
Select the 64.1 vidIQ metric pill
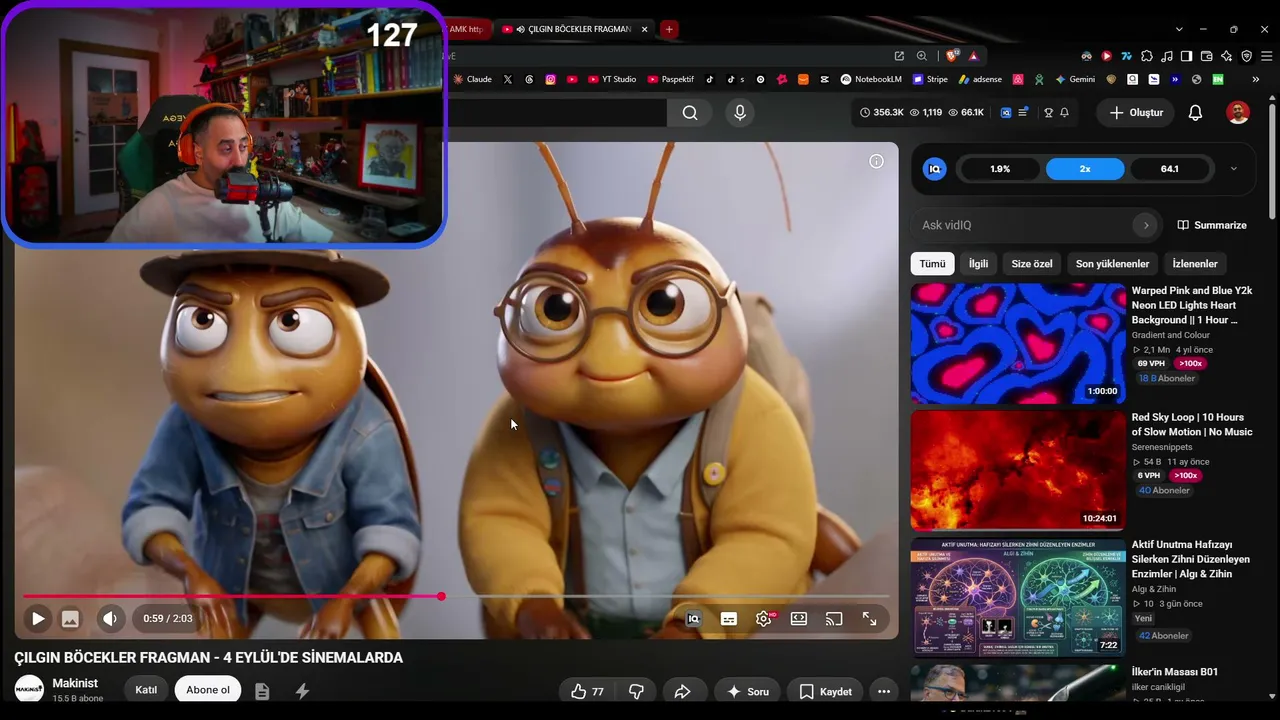(1170, 169)
